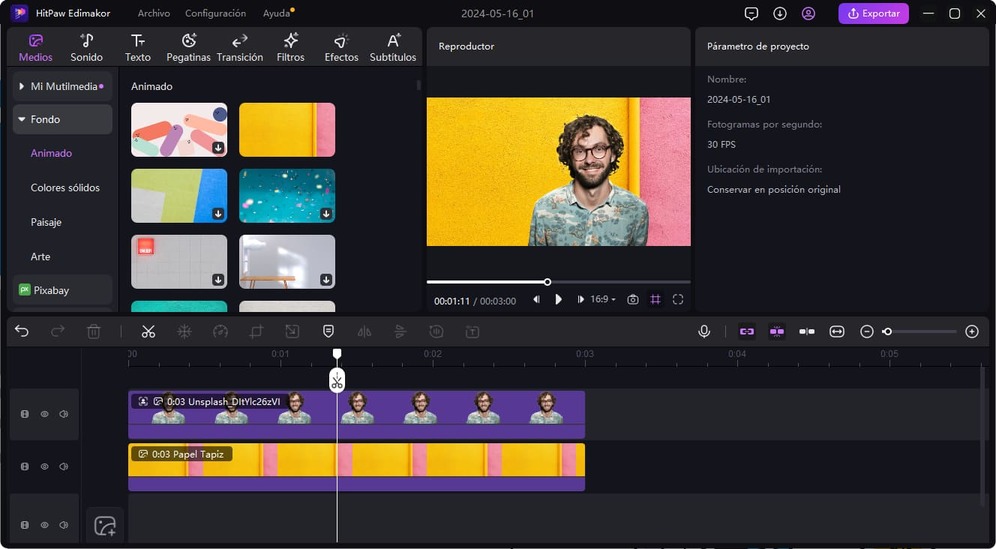The height and width of the screenshot is (549, 996).
Task: Open the Archivo menu
Action: (153, 14)
